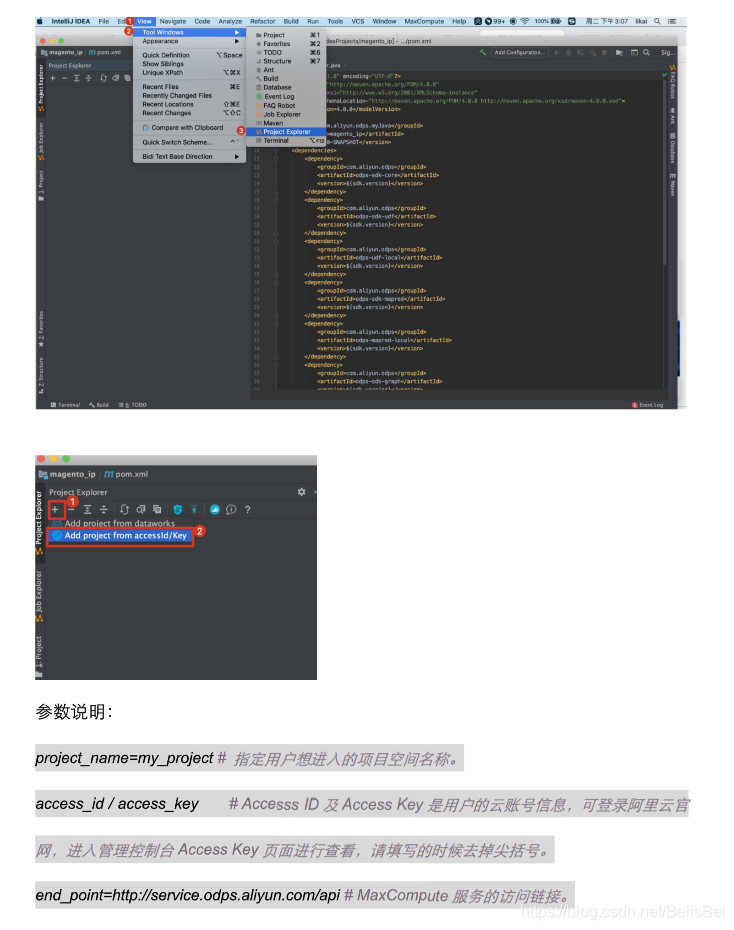This screenshot has width=734, height=930.
Task: Choose Recent Files in View menu
Action: [x=189, y=87]
